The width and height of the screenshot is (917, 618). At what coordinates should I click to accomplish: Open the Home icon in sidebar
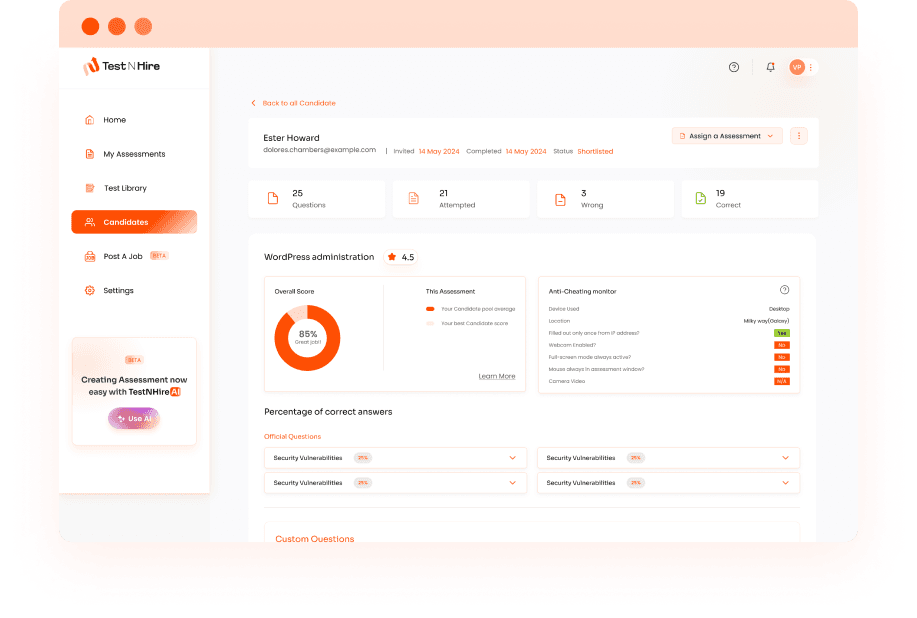click(x=89, y=120)
